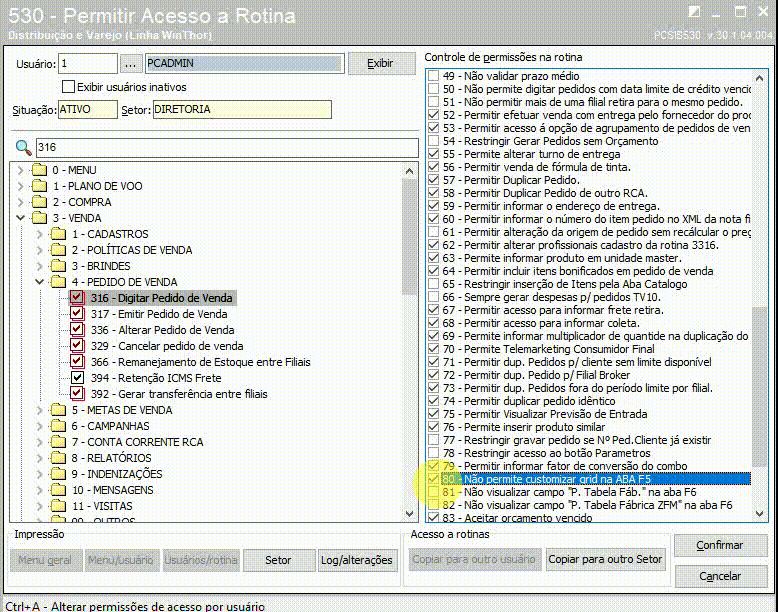Click the 11 - VISITAS folder icon
778x612 pixels.
[x=58, y=506]
